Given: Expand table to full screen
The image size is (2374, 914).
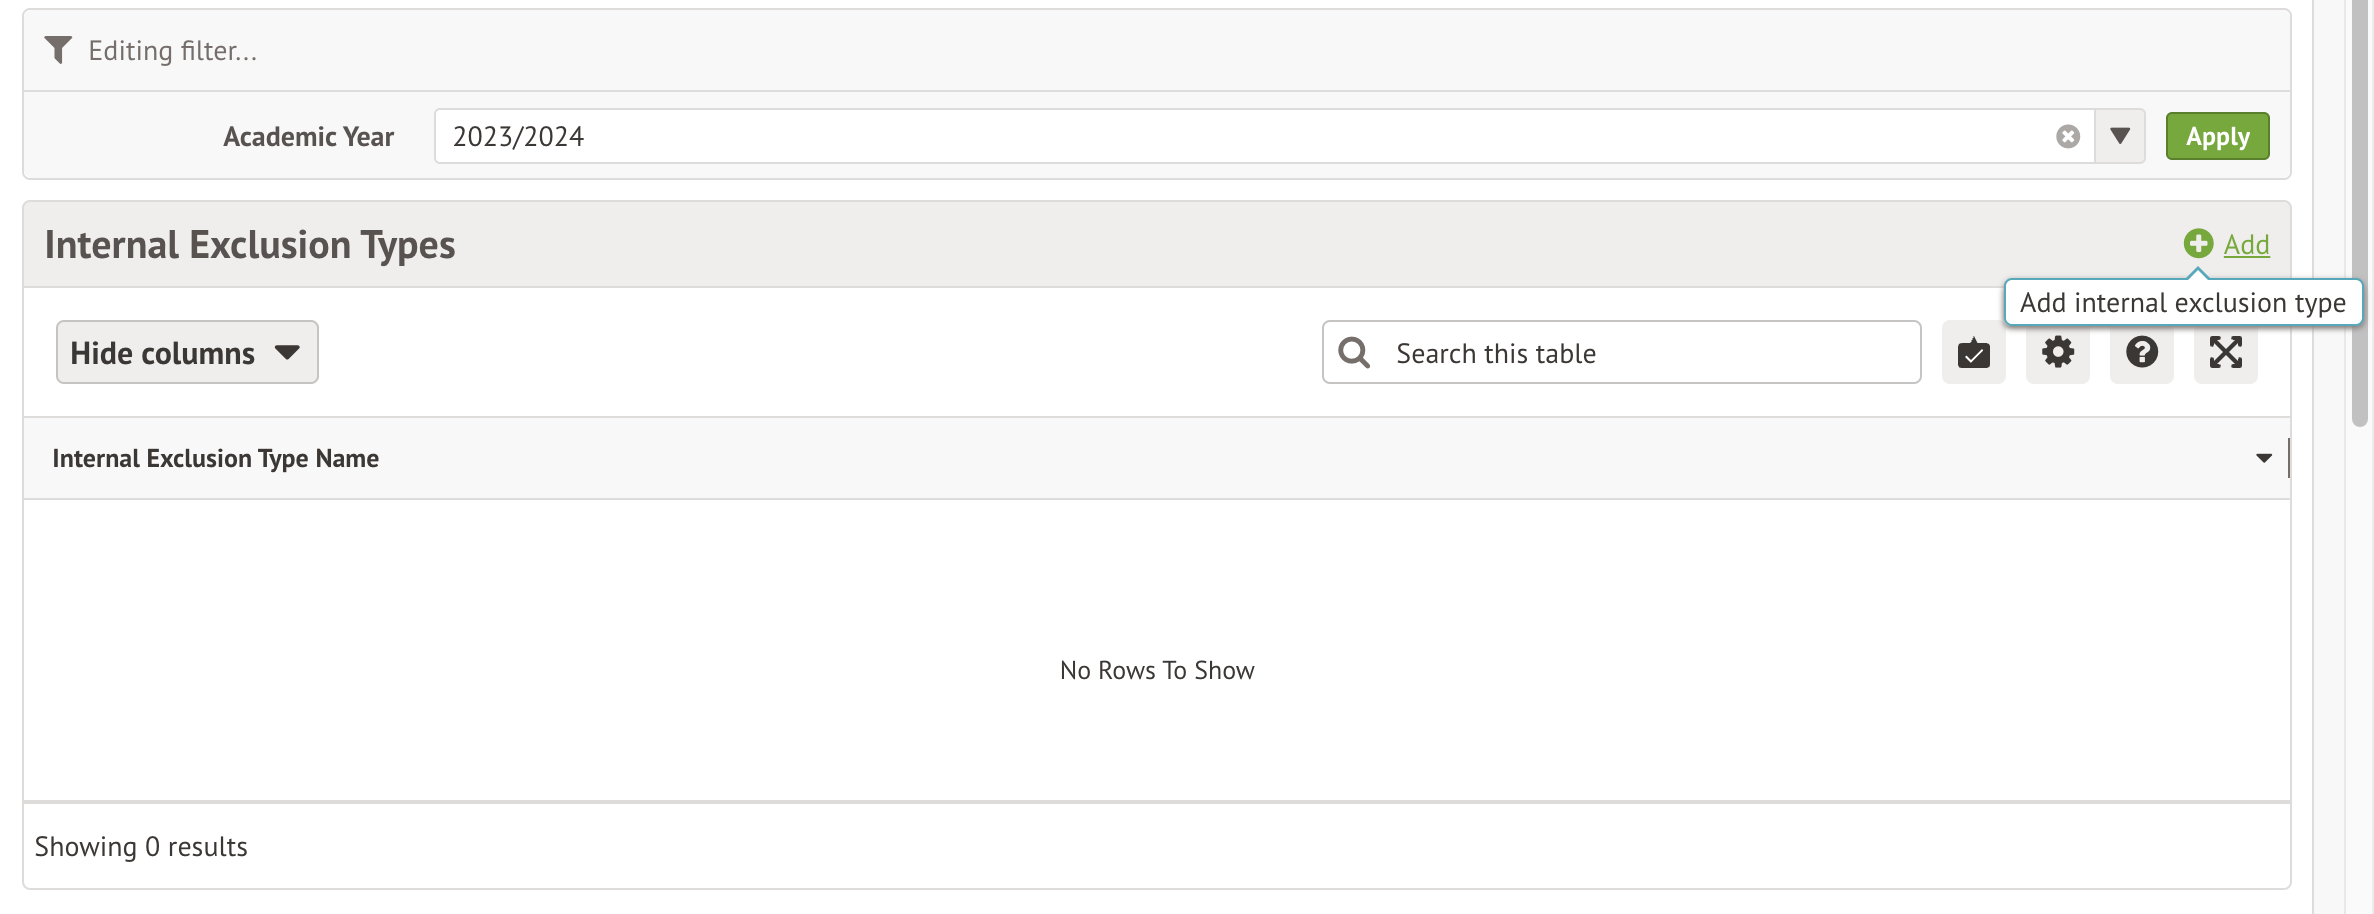Looking at the screenshot, I should click(x=2226, y=352).
